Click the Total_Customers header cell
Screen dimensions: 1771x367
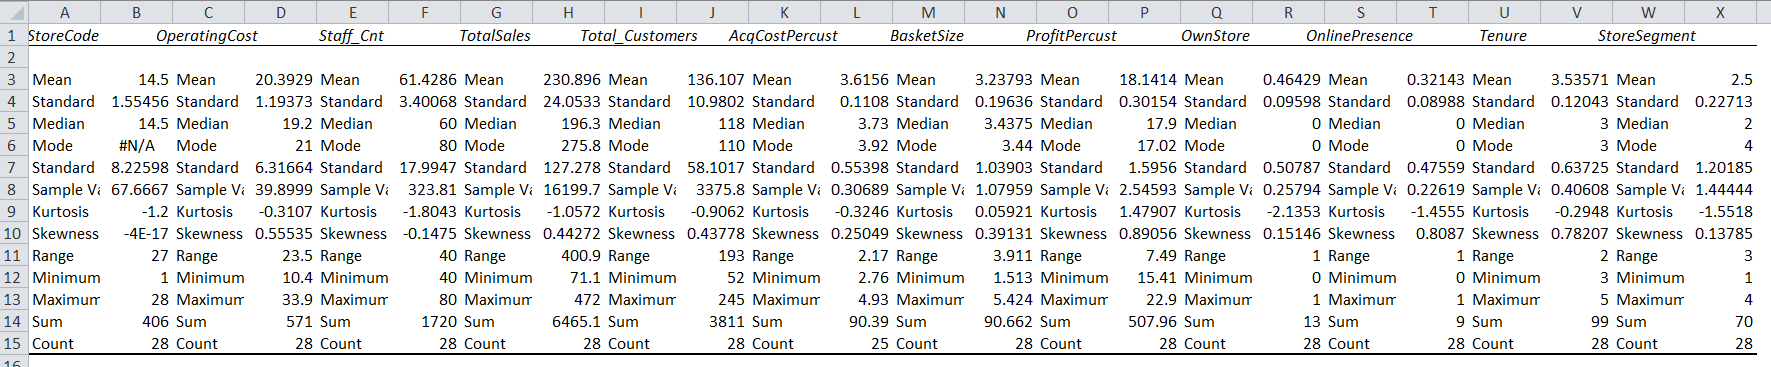(x=639, y=35)
